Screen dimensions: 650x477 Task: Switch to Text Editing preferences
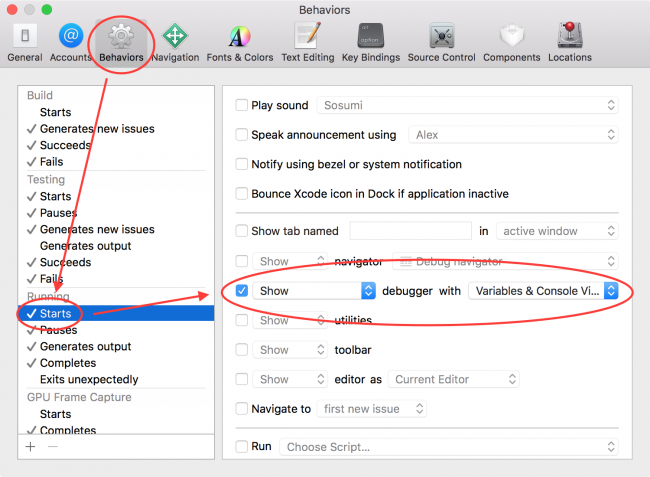[306, 41]
